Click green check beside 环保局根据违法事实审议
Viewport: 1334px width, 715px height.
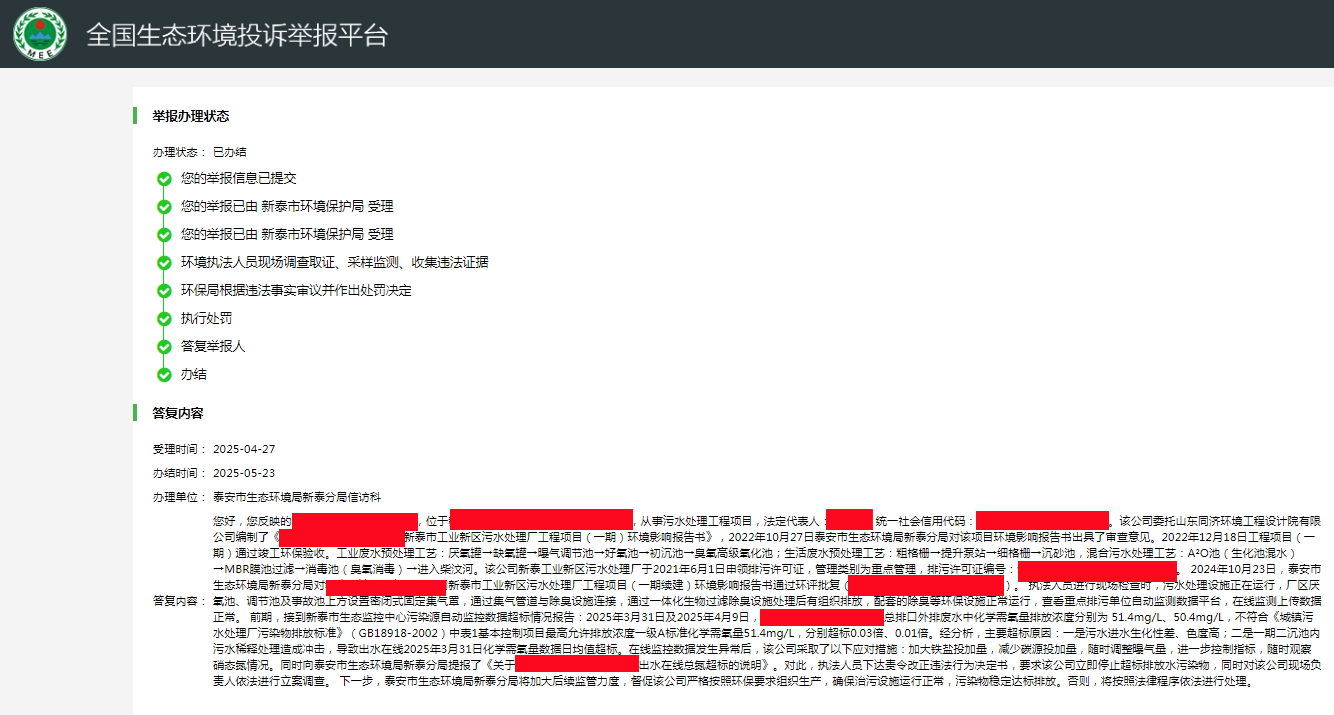164,291
